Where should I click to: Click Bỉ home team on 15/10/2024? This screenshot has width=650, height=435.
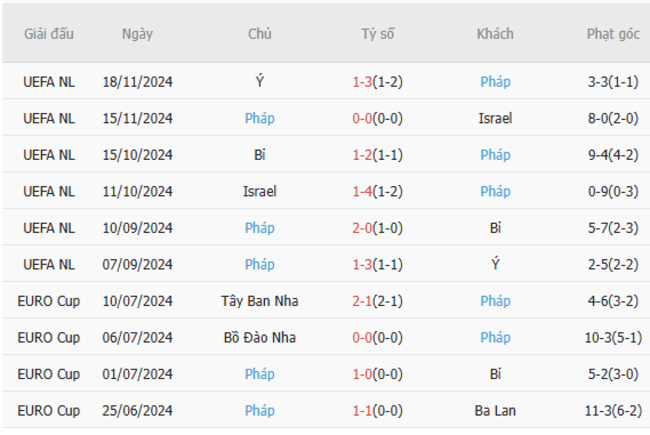point(259,155)
